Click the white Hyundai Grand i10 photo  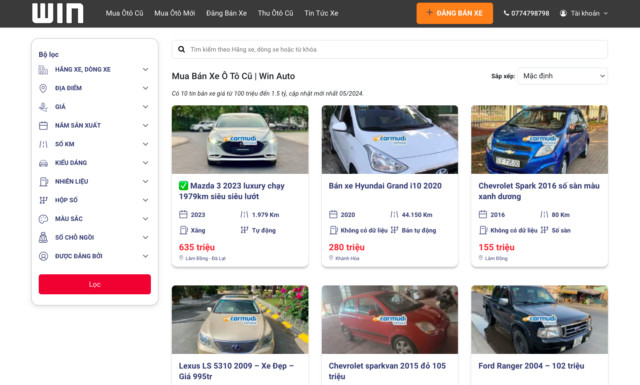pyautogui.click(x=390, y=140)
